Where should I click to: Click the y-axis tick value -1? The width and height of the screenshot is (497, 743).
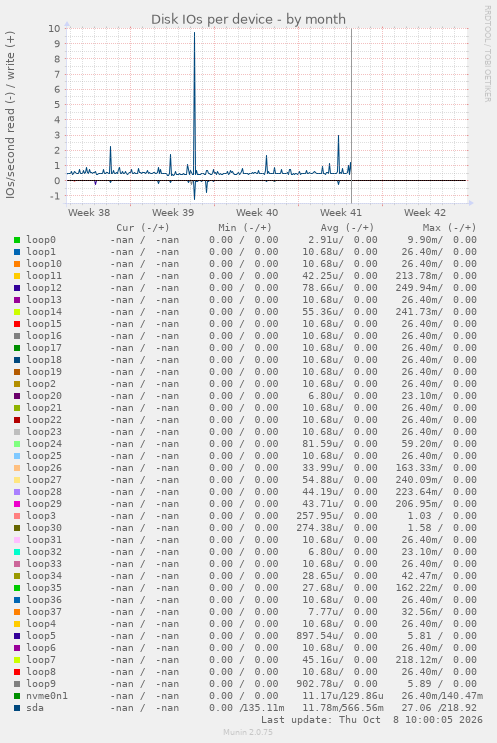click(55, 196)
